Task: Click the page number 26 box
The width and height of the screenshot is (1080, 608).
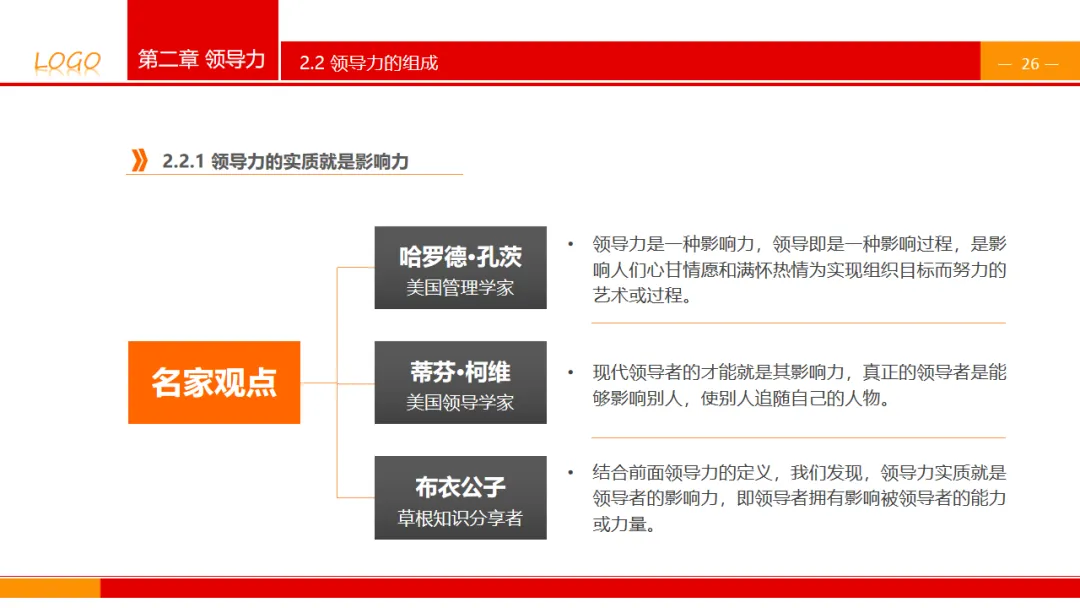Action: [1030, 61]
